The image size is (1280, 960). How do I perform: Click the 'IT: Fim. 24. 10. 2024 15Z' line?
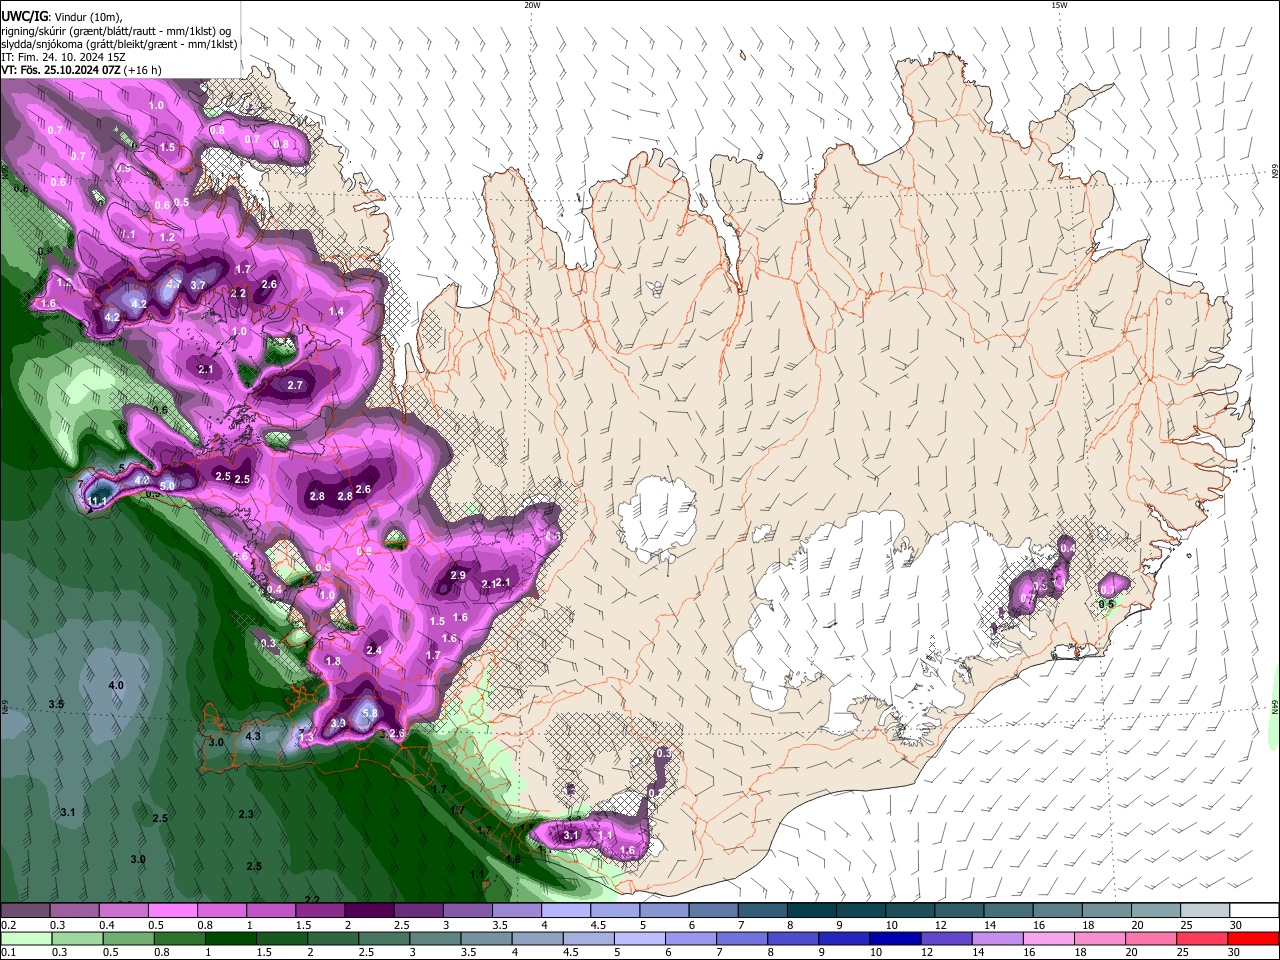pyautogui.click(x=63, y=58)
